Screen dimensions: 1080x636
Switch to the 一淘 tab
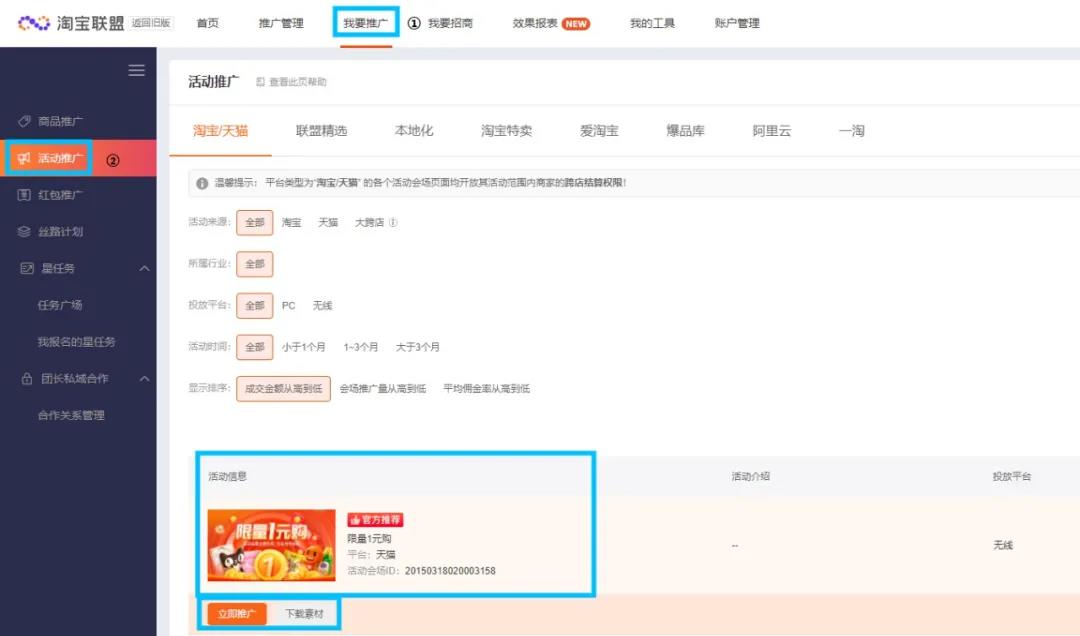851,131
